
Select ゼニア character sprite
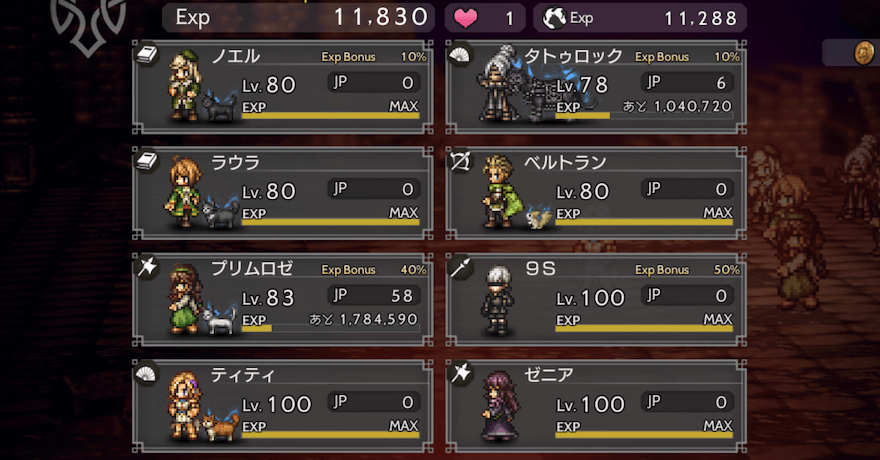[x=499, y=406]
